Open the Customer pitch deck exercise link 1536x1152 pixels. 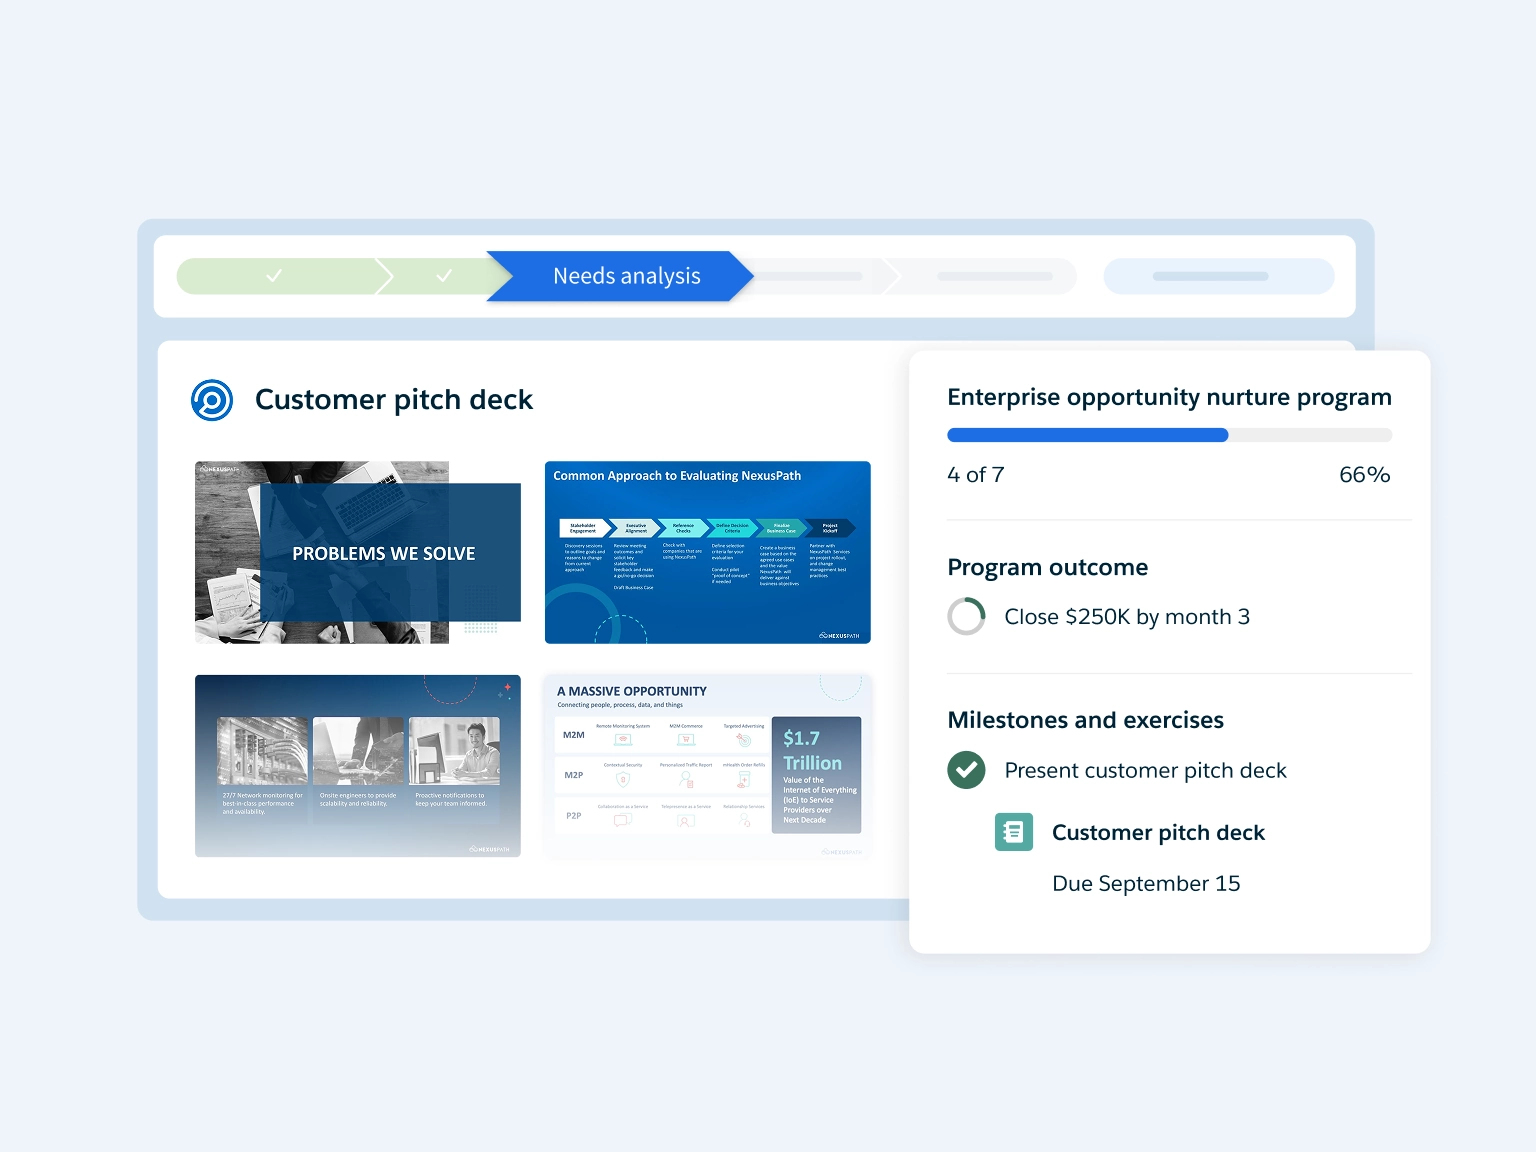1158,832
